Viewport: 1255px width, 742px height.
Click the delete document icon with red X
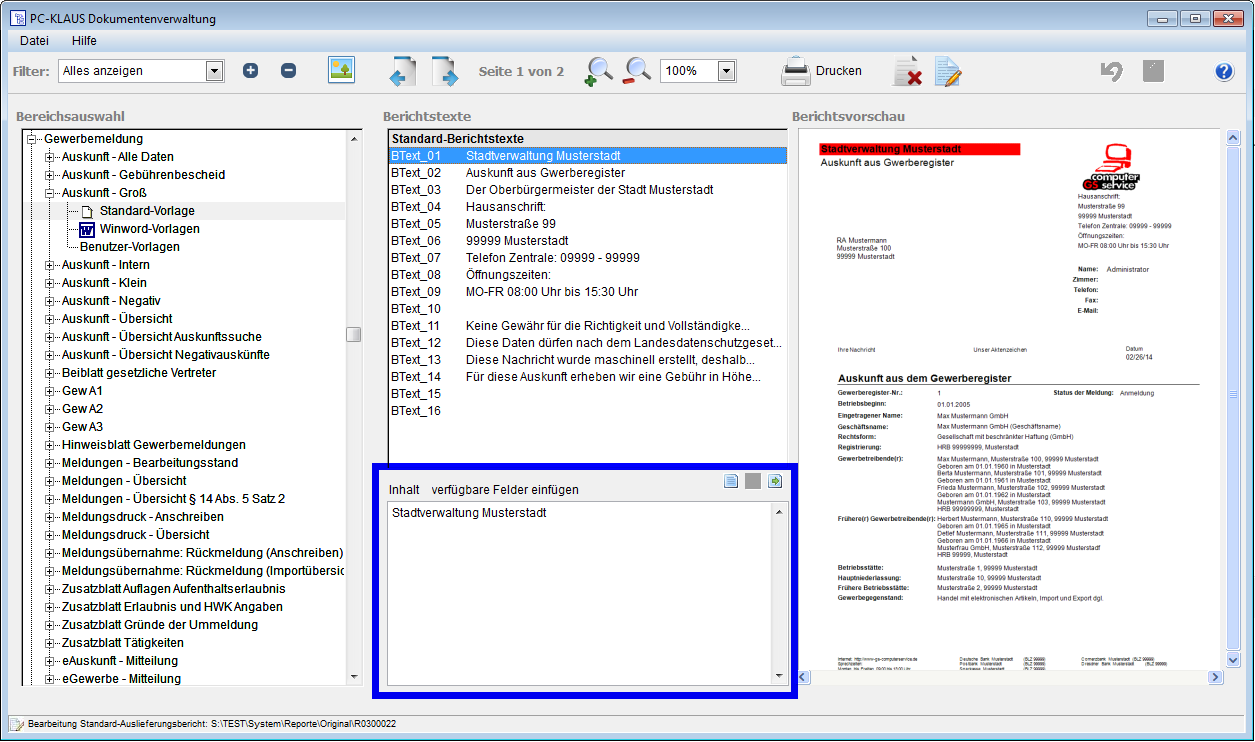click(x=907, y=71)
